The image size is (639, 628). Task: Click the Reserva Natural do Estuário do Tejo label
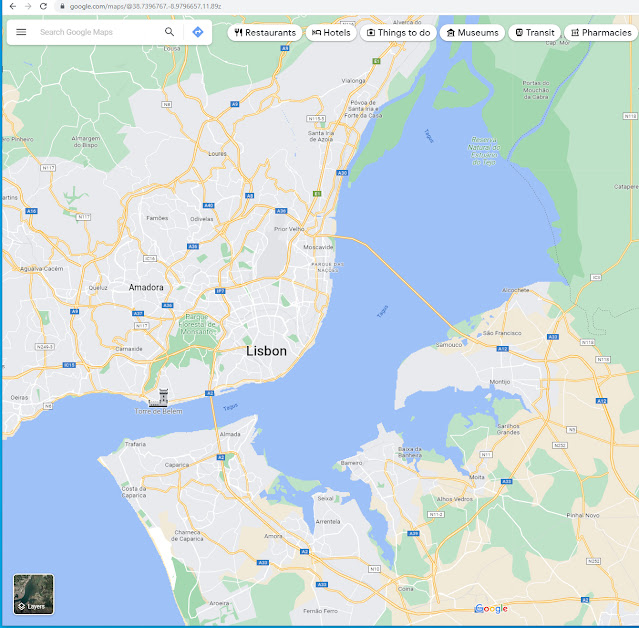484,151
